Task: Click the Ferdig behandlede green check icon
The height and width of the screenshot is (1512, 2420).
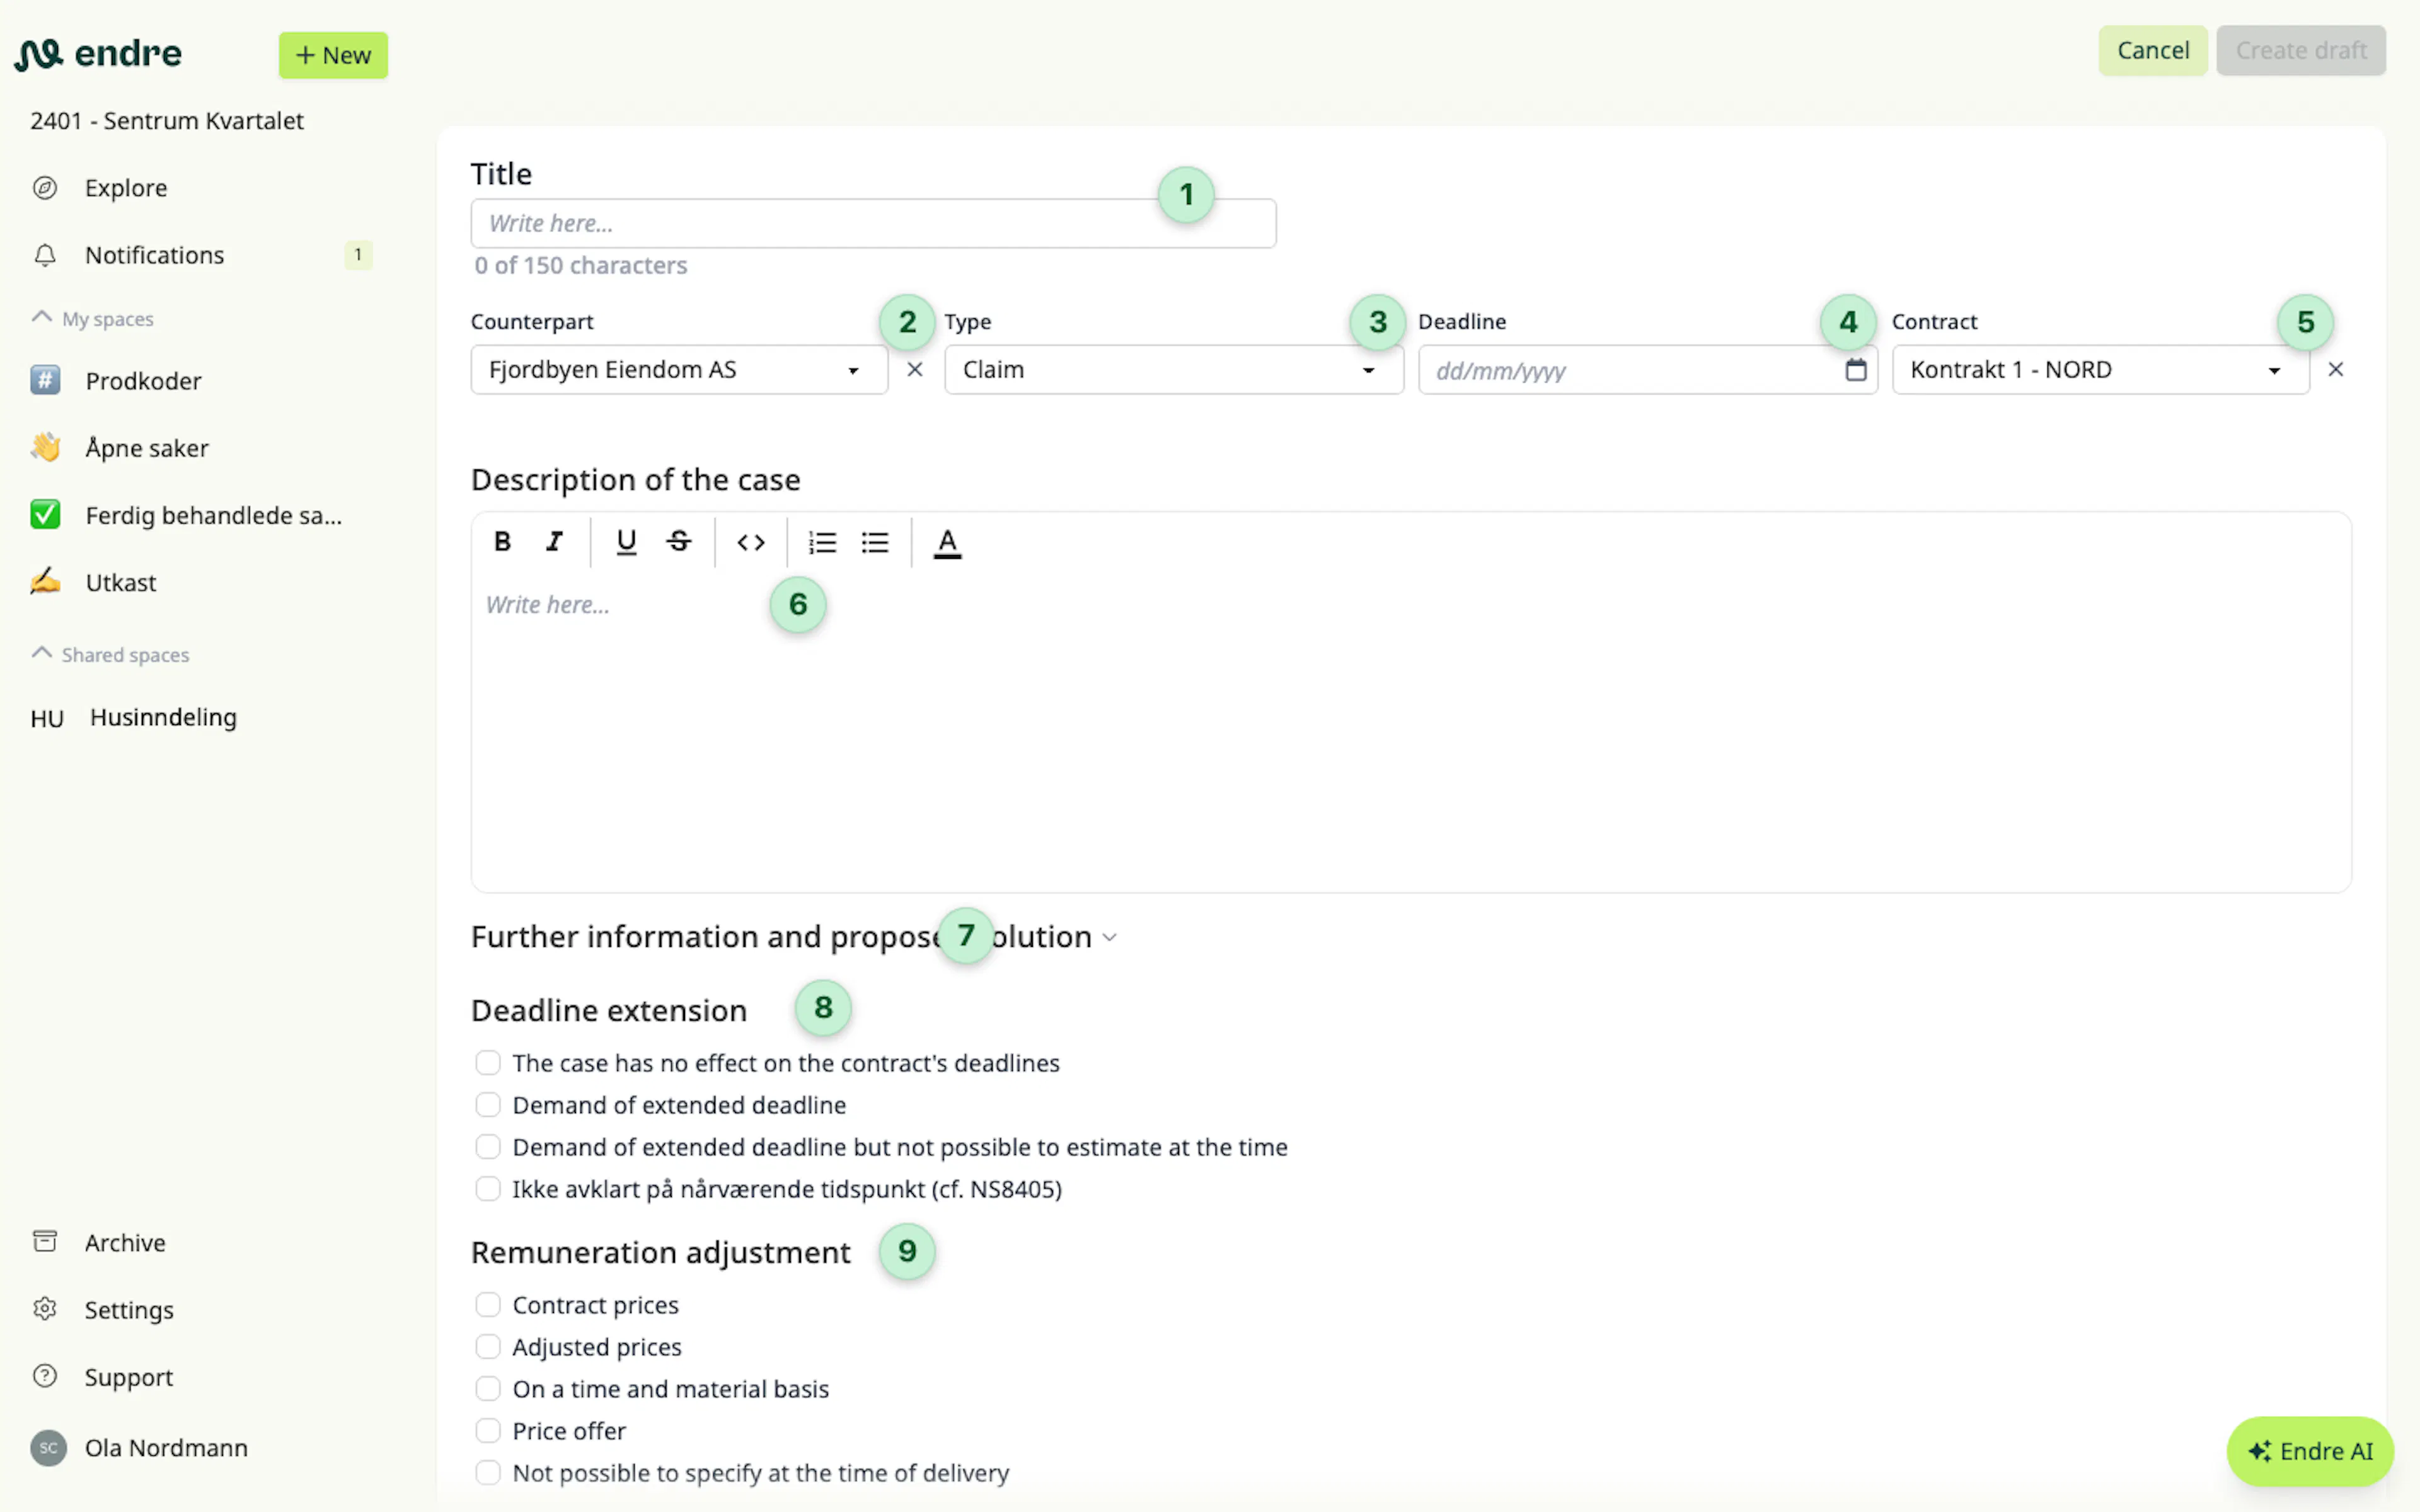Action: click(45, 514)
